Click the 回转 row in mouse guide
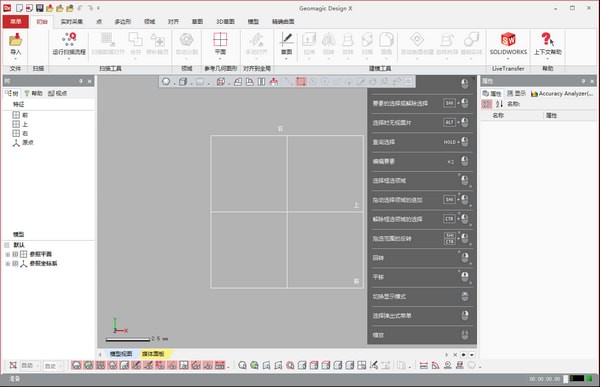This screenshot has height=387, width=600. 421,258
